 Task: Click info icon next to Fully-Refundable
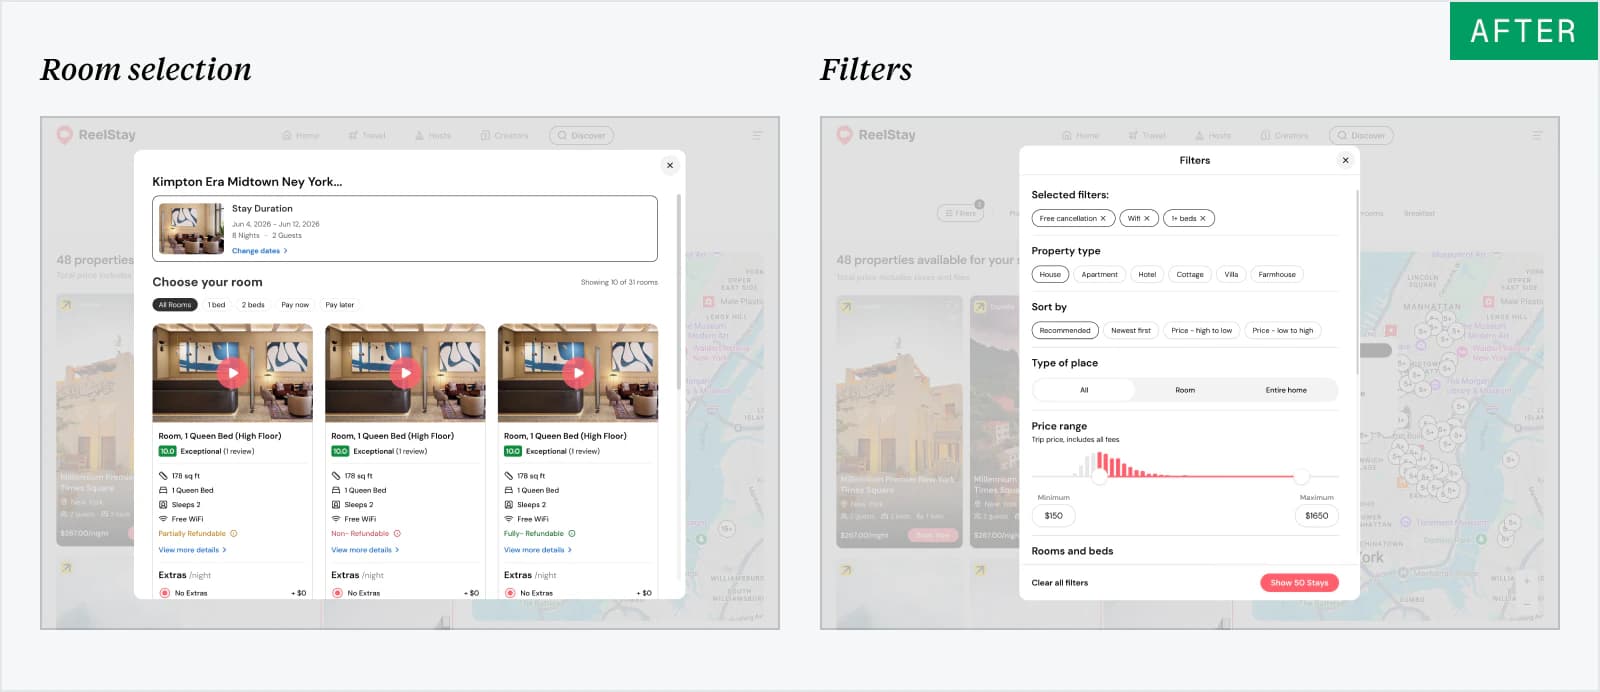[x=572, y=534]
